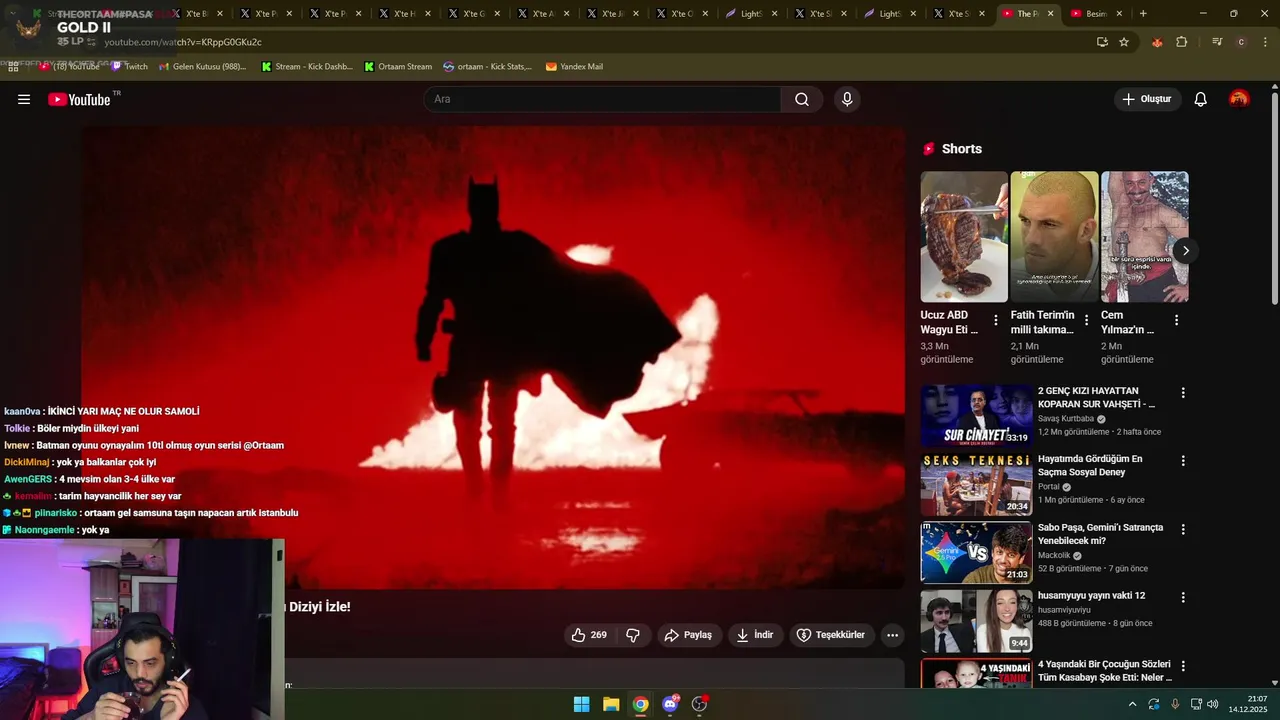Open Chrome media control icon

(1217, 42)
